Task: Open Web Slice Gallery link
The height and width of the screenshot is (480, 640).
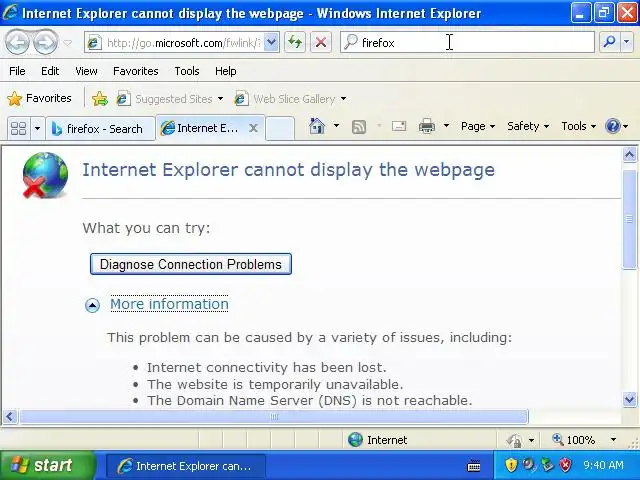Action: (285, 99)
